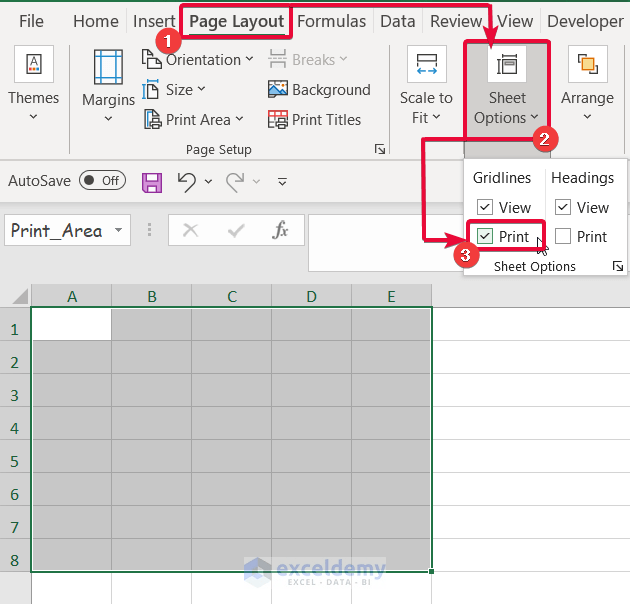This screenshot has width=630, height=604.
Task: Expand the Scale to Fit chevron
Action: point(436,117)
